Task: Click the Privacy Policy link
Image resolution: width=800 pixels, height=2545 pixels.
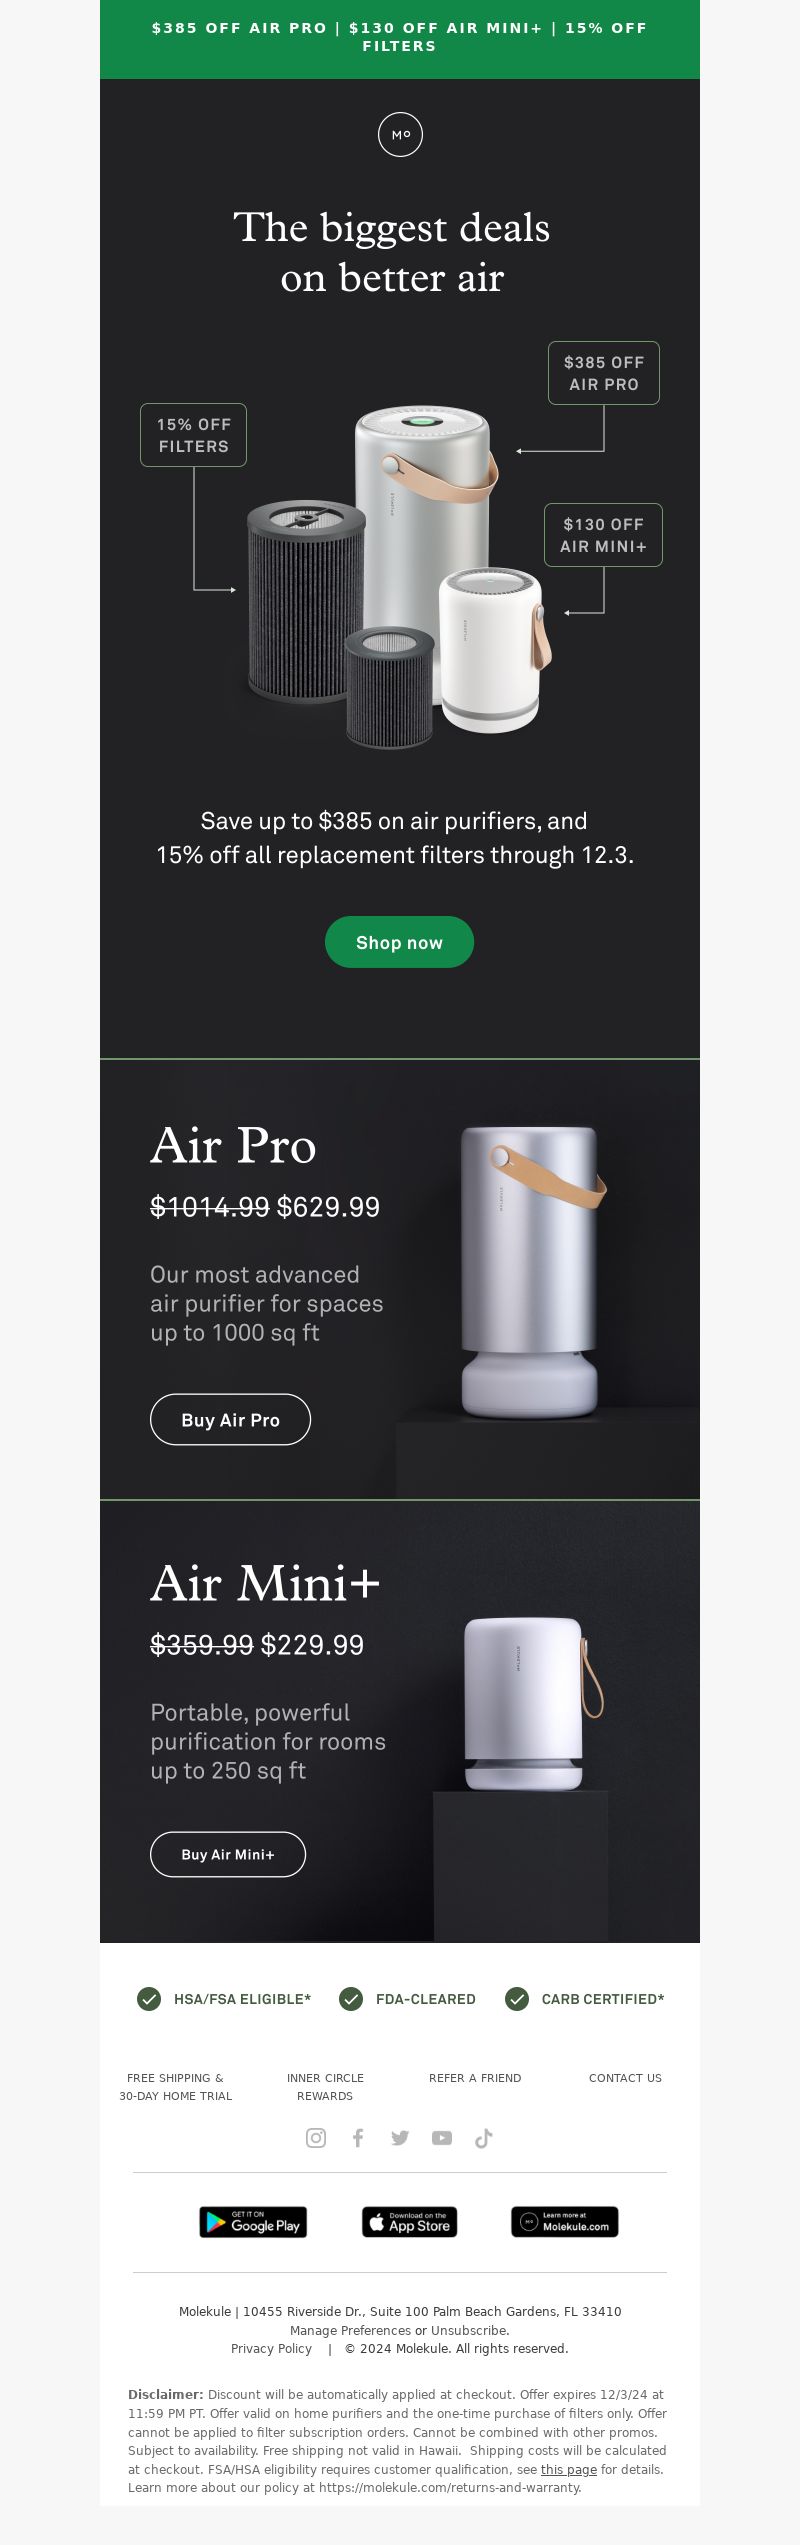Action: [271, 2348]
